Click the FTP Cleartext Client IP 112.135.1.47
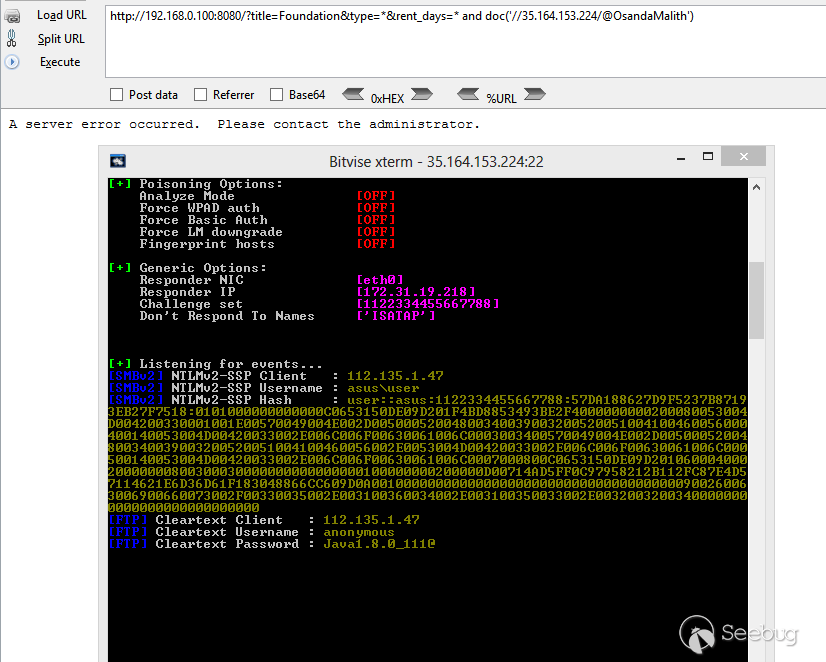 pyautogui.click(x=371, y=520)
